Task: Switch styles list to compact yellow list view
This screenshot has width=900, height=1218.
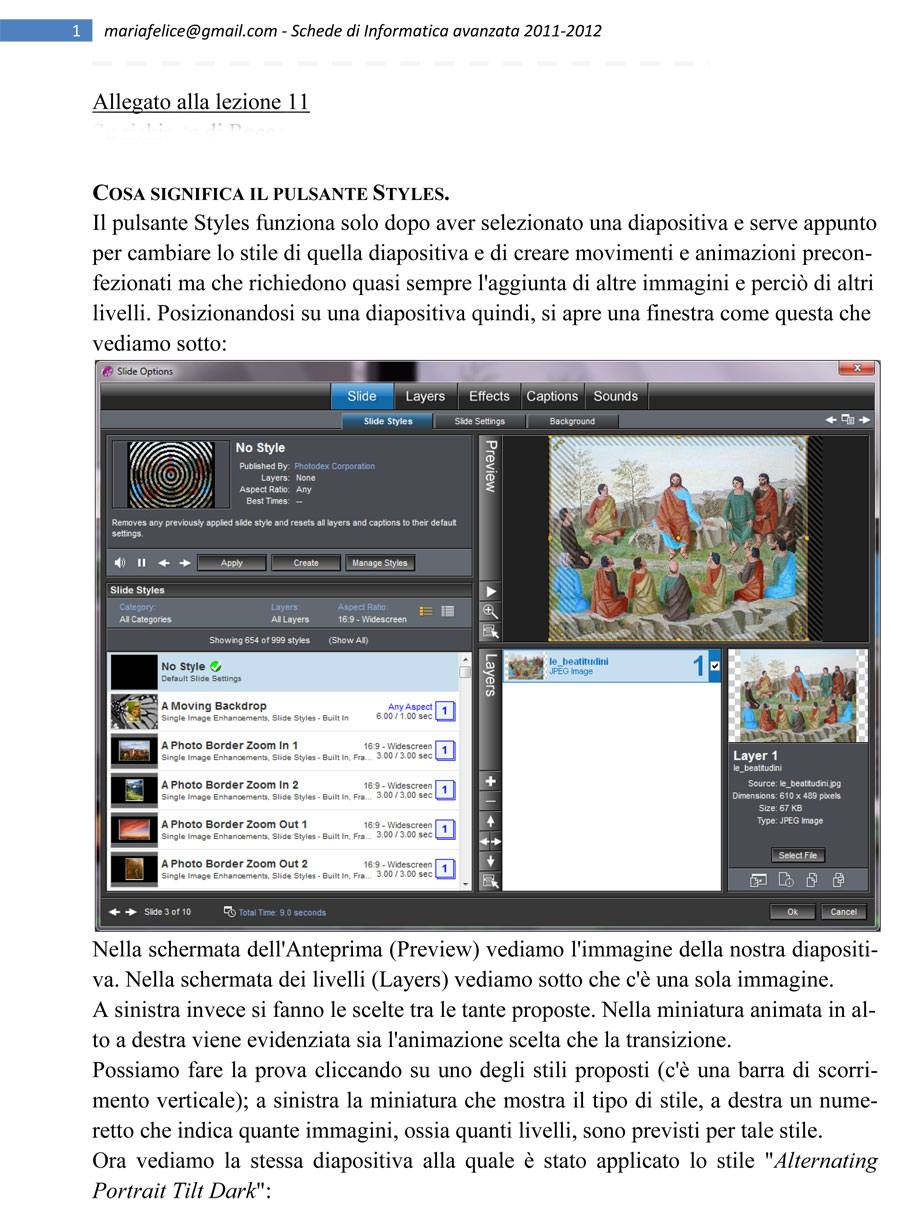Action: (x=426, y=610)
